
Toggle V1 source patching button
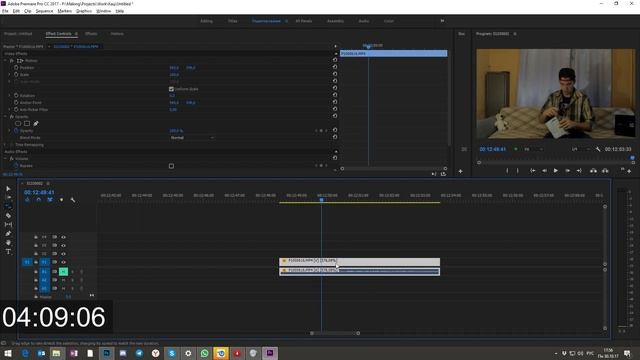[27, 262]
